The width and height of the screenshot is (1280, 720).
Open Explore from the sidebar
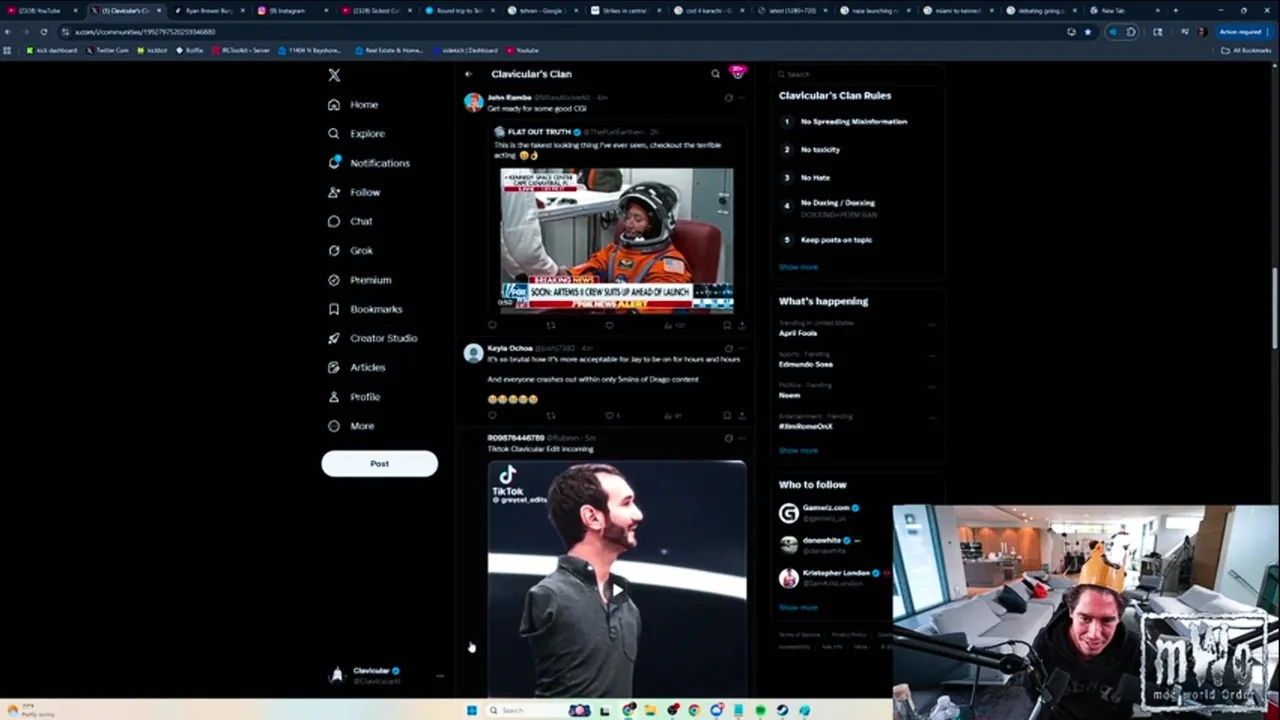pos(356,133)
